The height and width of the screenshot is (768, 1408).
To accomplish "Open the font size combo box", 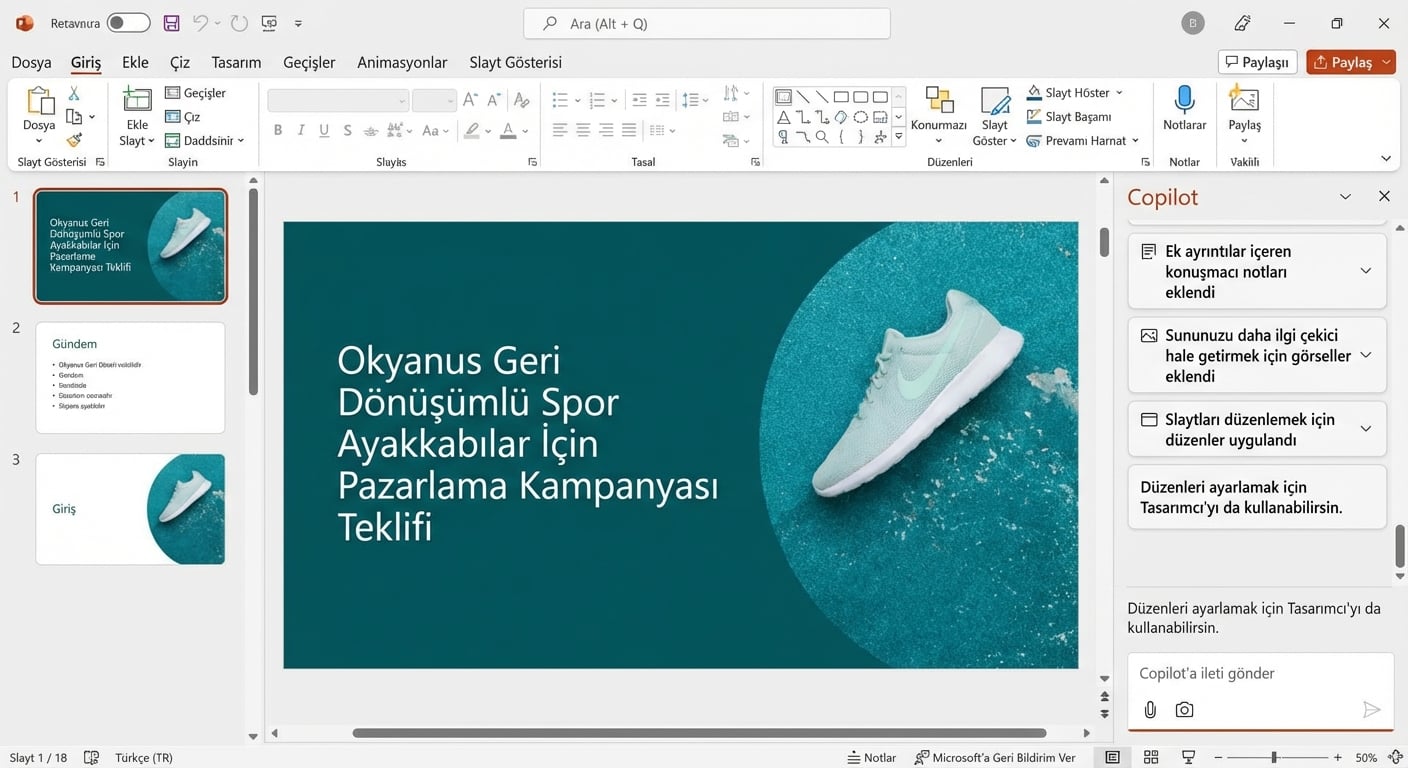I will [434, 100].
